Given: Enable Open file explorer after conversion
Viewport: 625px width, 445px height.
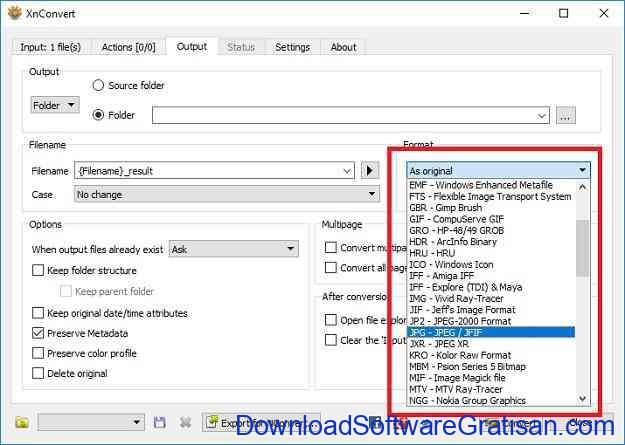Looking at the screenshot, I should (330, 320).
